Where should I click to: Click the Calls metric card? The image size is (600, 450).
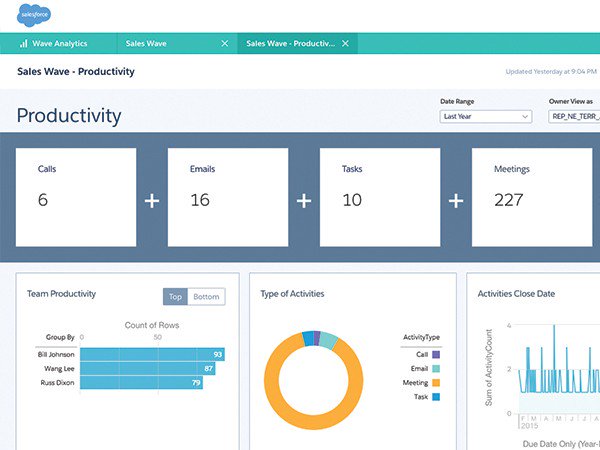[x=76, y=197]
